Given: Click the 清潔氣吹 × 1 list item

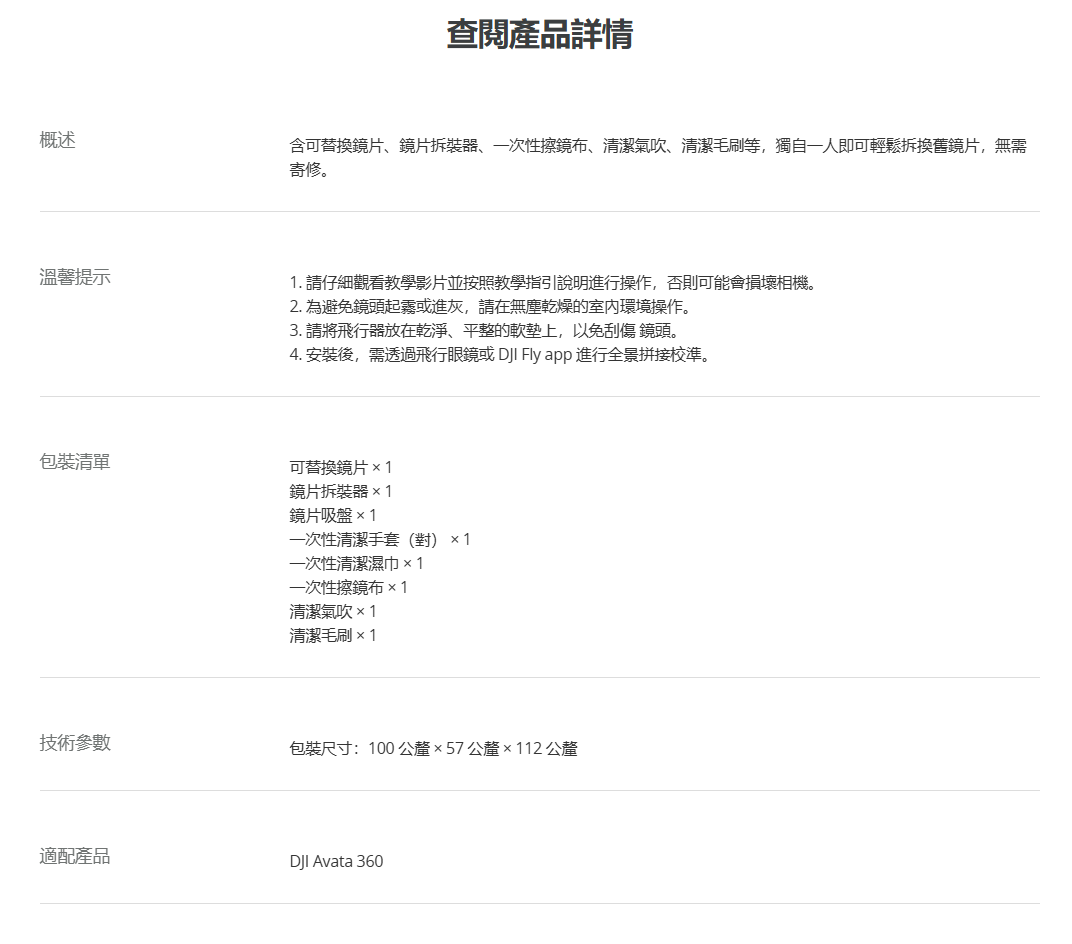Looking at the screenshot, I should 333,612.
